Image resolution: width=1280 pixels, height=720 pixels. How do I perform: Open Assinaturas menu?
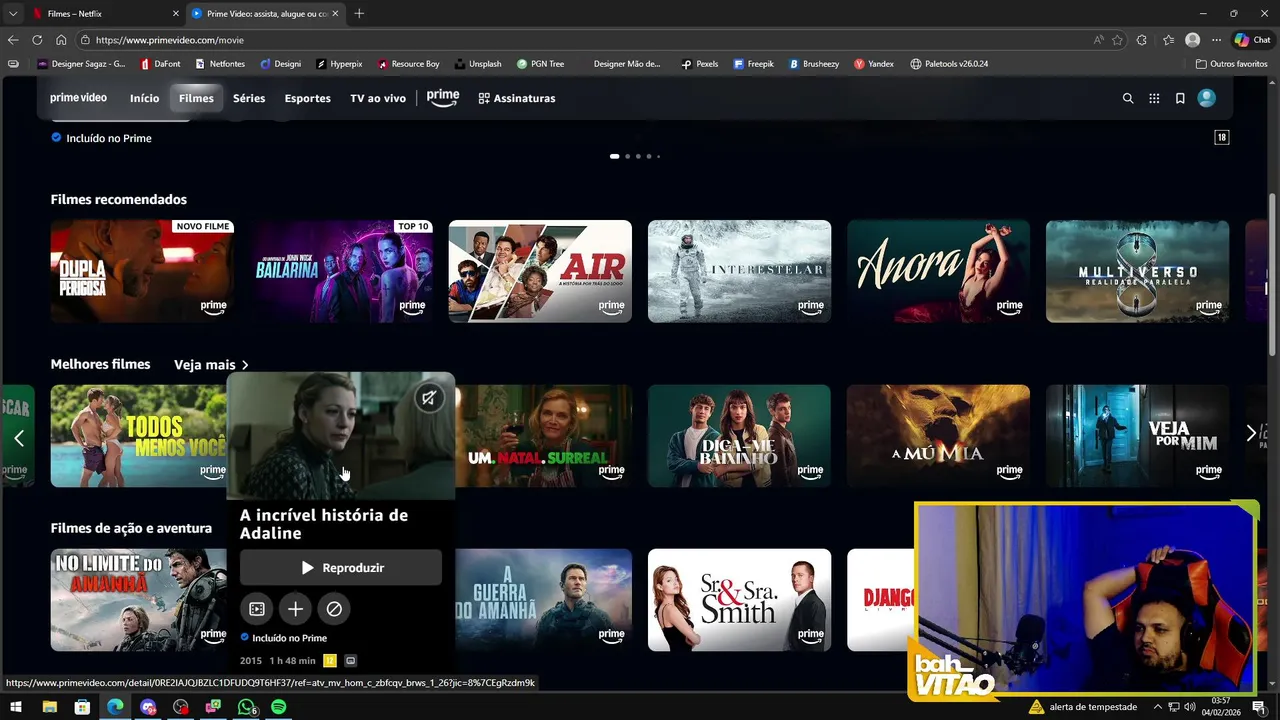click(x=516, y=98)
